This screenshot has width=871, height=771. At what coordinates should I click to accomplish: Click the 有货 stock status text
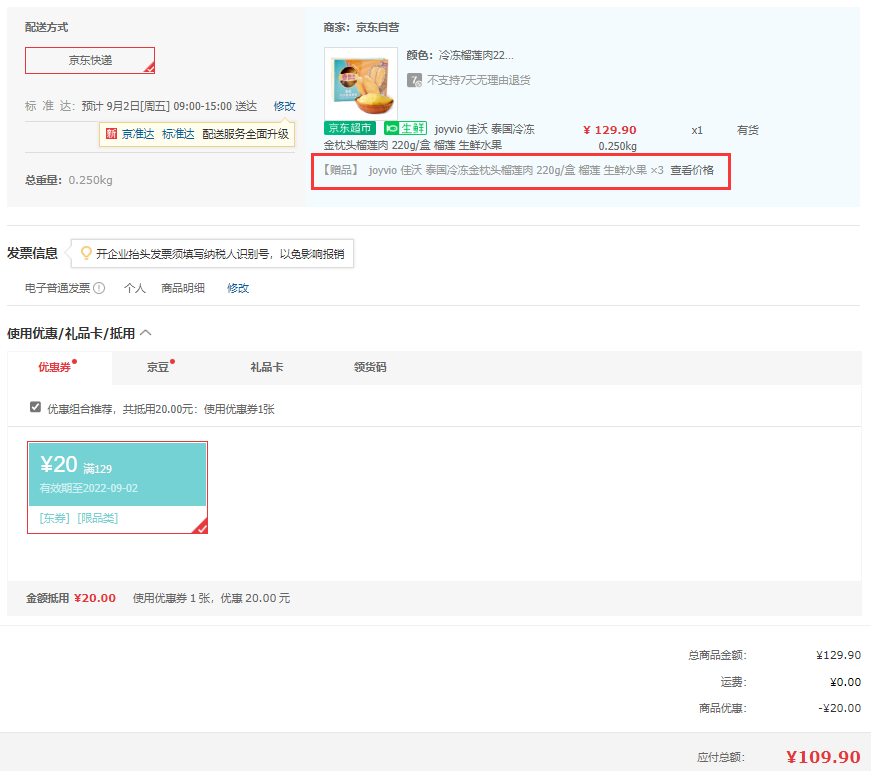click(x=748, y=130)
